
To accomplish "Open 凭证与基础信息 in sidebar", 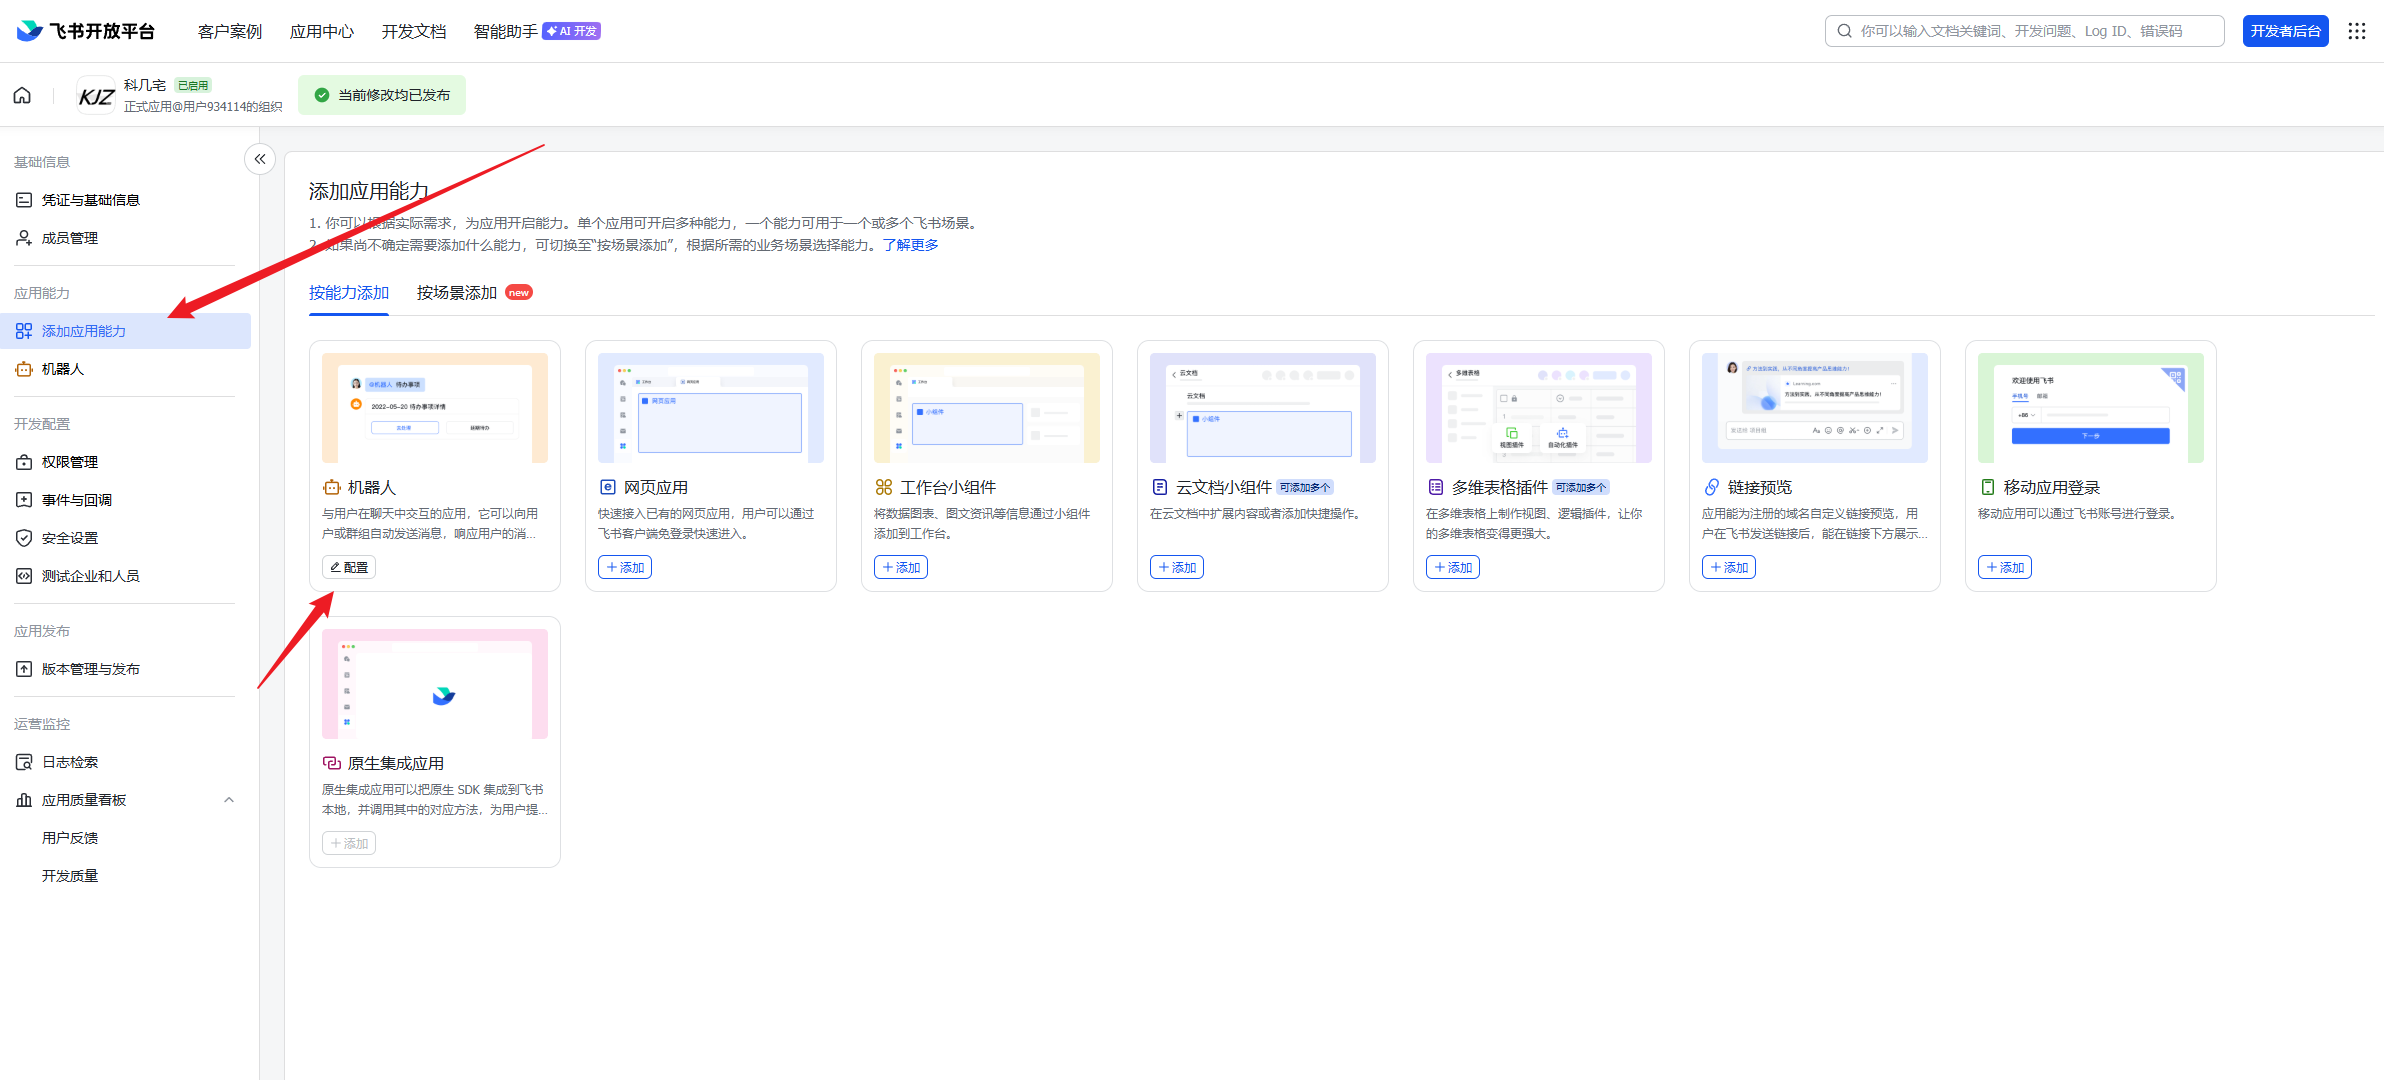I will coord(90,200).
